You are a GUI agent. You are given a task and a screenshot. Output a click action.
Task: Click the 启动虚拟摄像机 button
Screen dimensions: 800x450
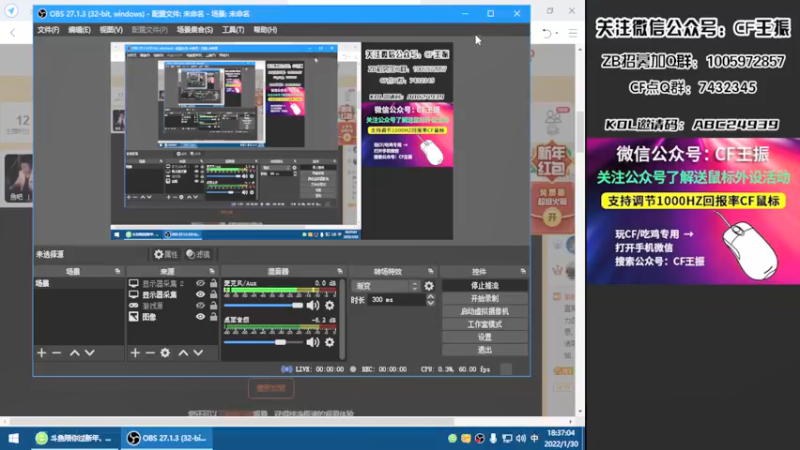[x=485, y=311]
